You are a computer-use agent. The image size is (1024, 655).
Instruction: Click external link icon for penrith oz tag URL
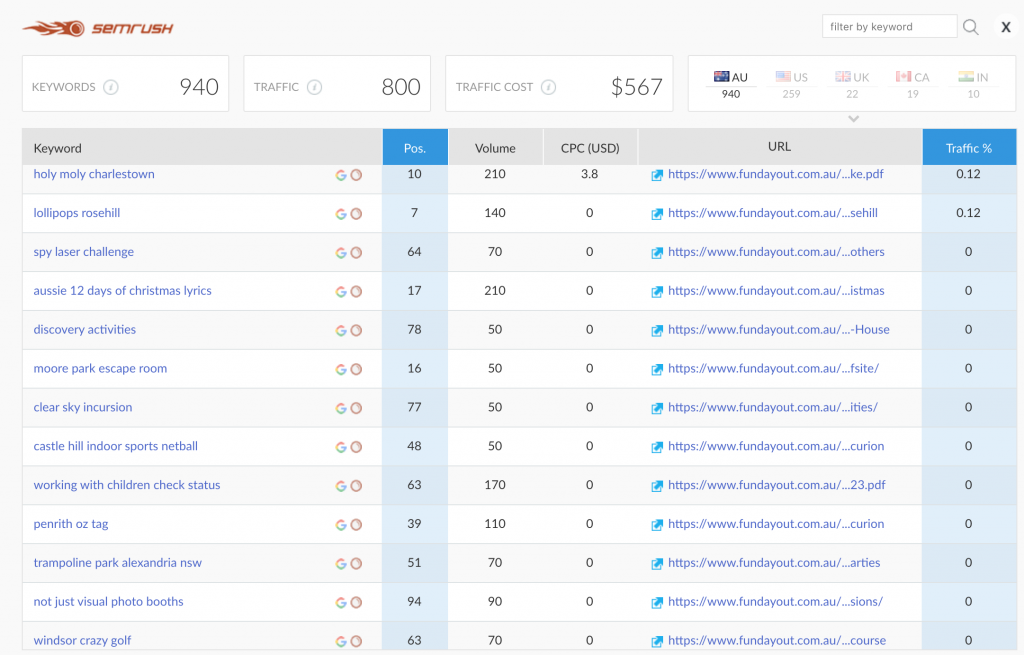657,524
